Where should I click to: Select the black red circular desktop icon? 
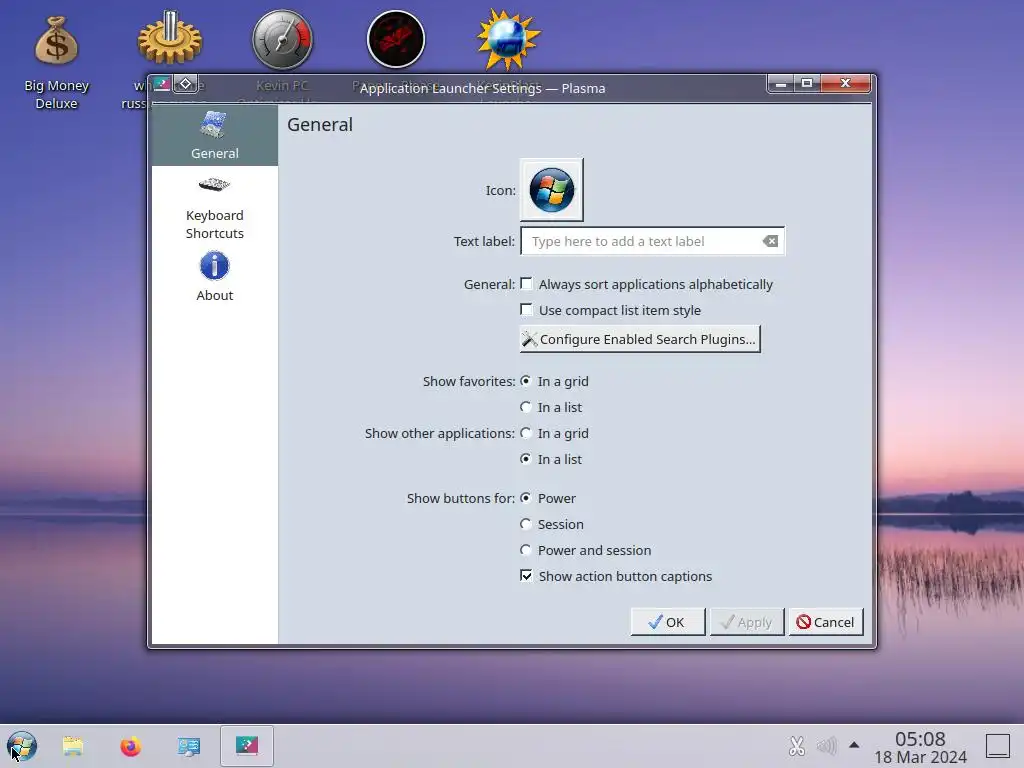point(396,39)
